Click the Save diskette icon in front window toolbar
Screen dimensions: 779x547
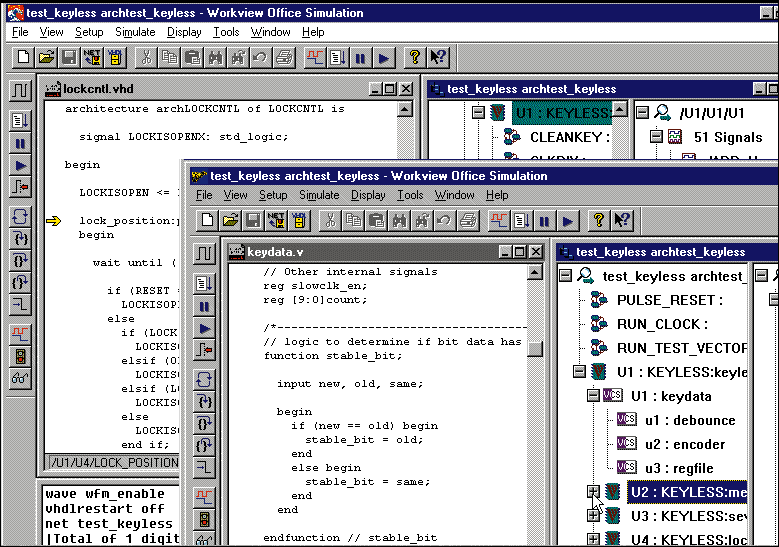254,220
